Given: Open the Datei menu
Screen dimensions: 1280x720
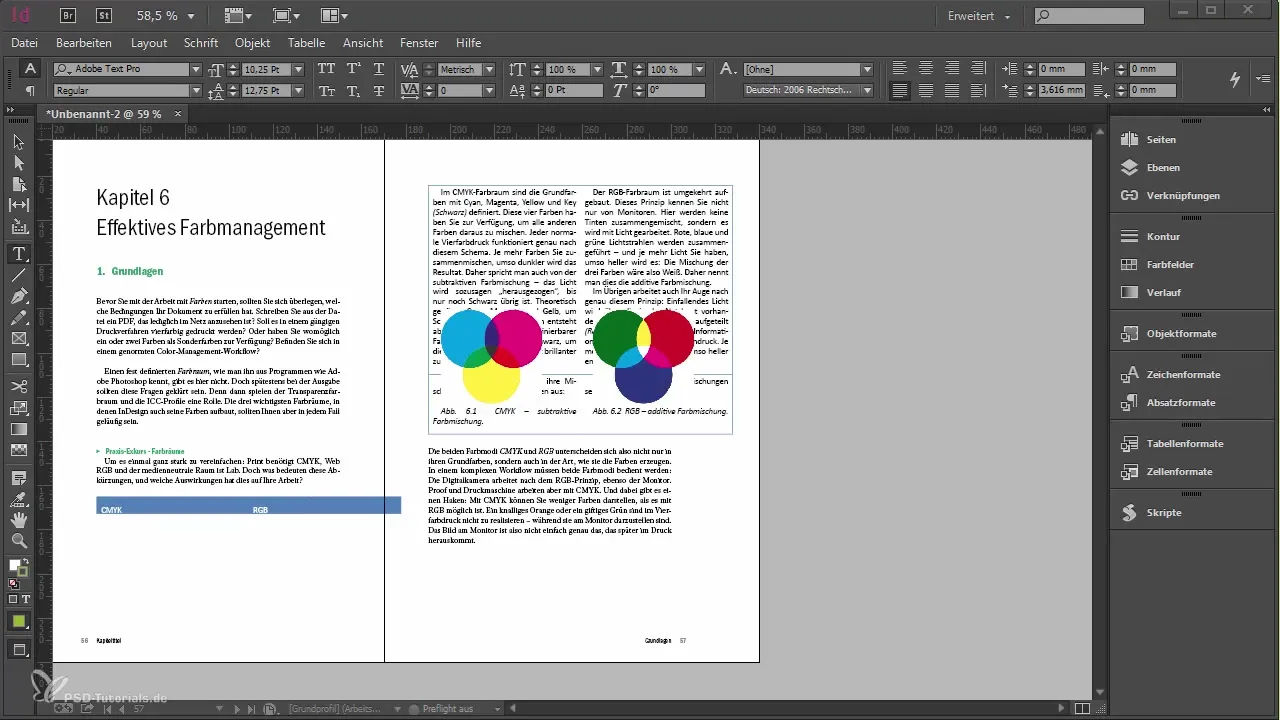Looking at the screenshot, I should 24,44.
